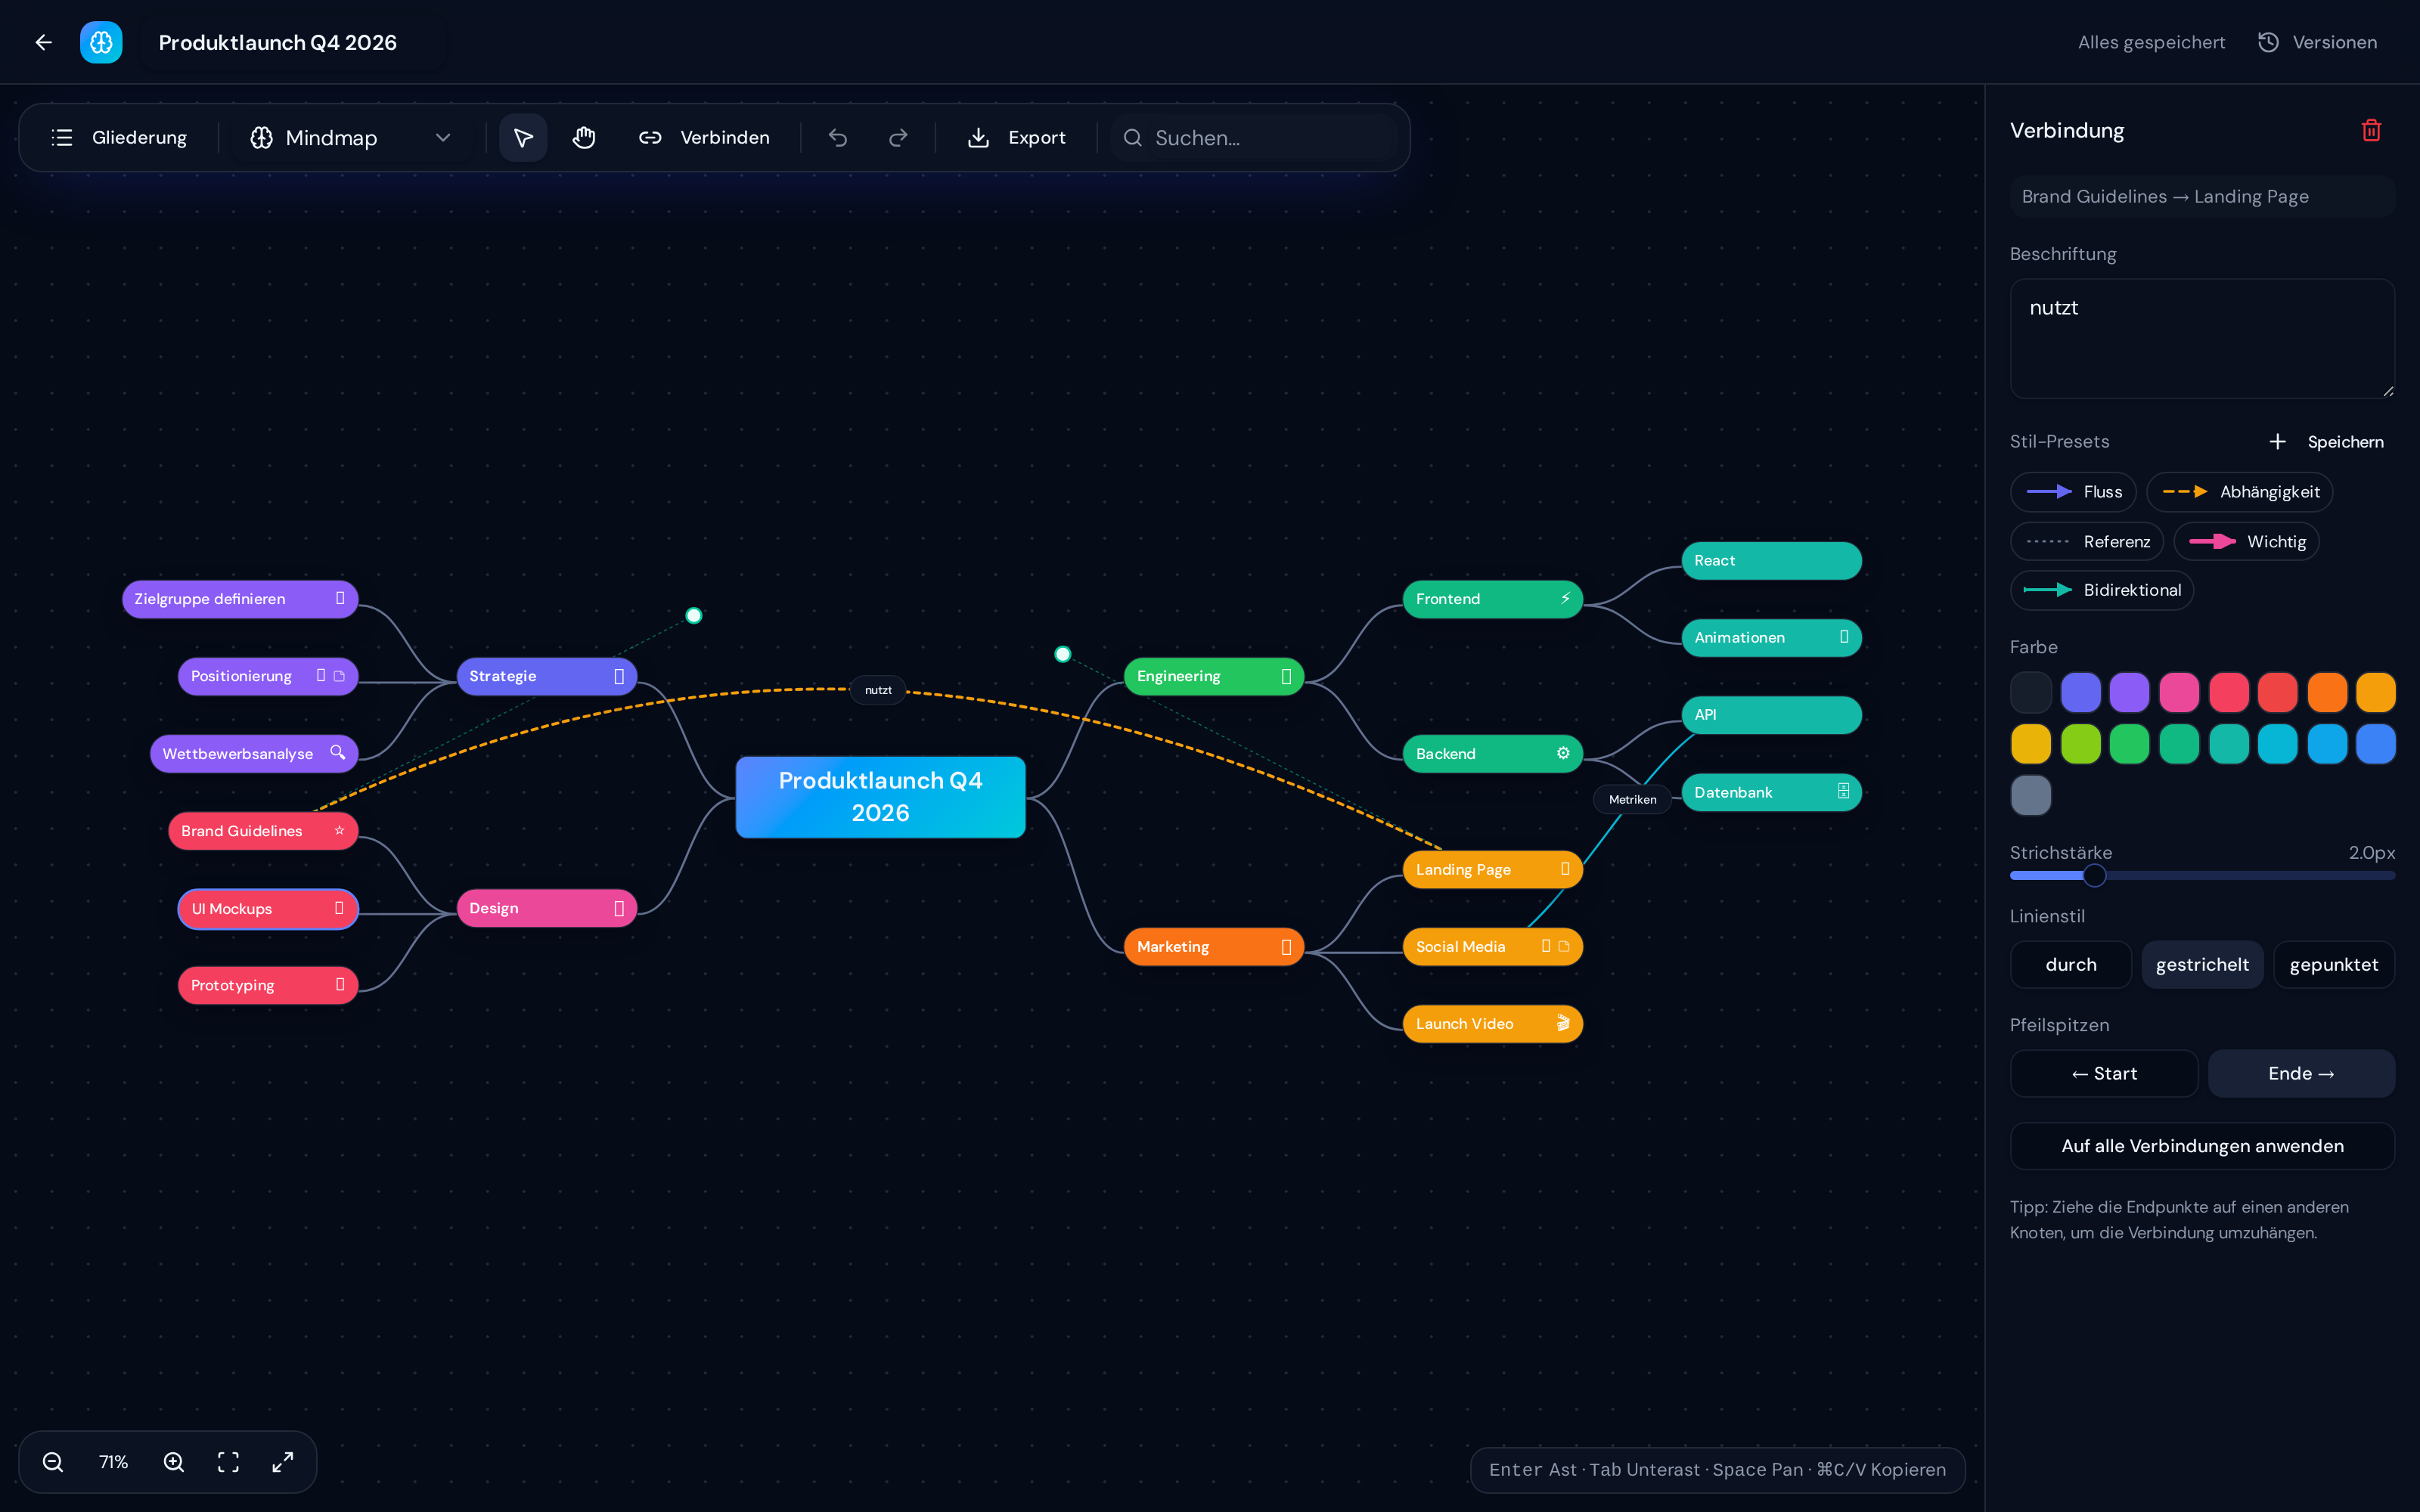Click the 71% zoom level value

pyautogui.click(x=113, y=1462)
